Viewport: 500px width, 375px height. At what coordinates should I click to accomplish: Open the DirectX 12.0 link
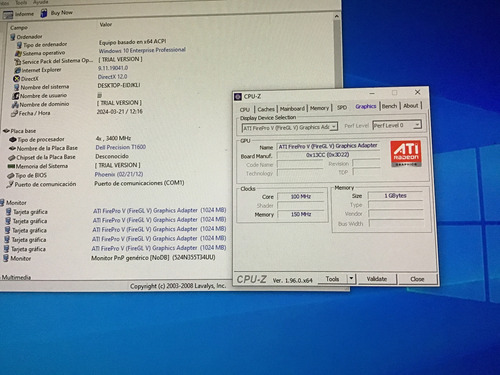(x=112, y=77)
